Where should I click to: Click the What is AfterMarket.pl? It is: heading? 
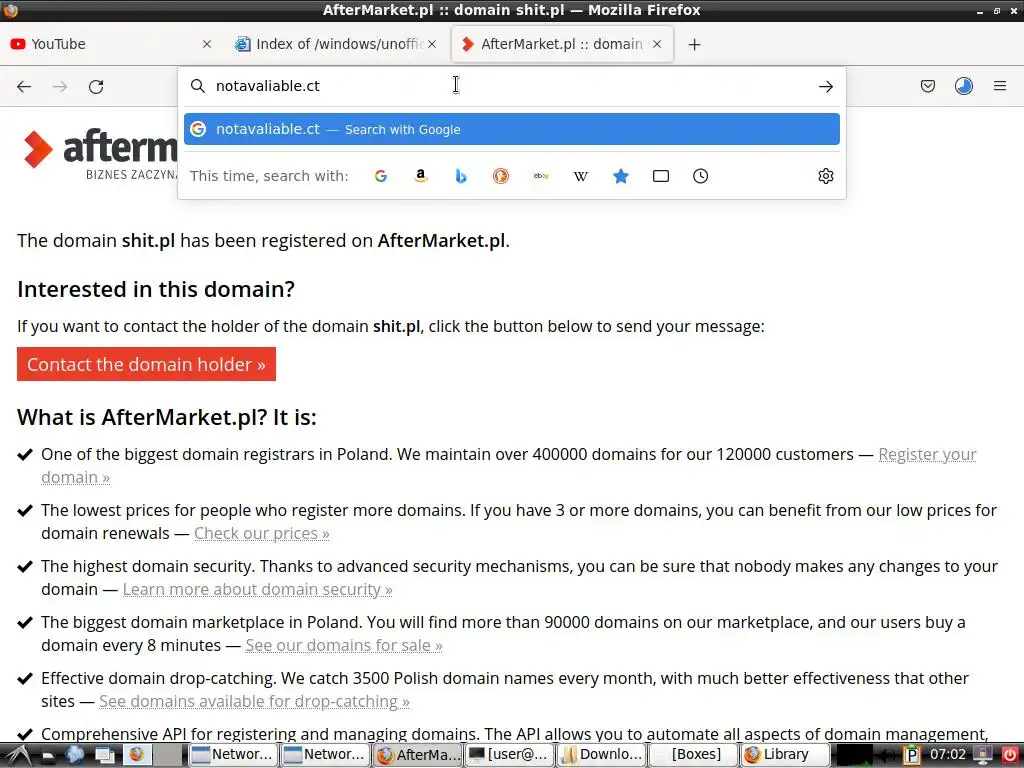[167, 417]
